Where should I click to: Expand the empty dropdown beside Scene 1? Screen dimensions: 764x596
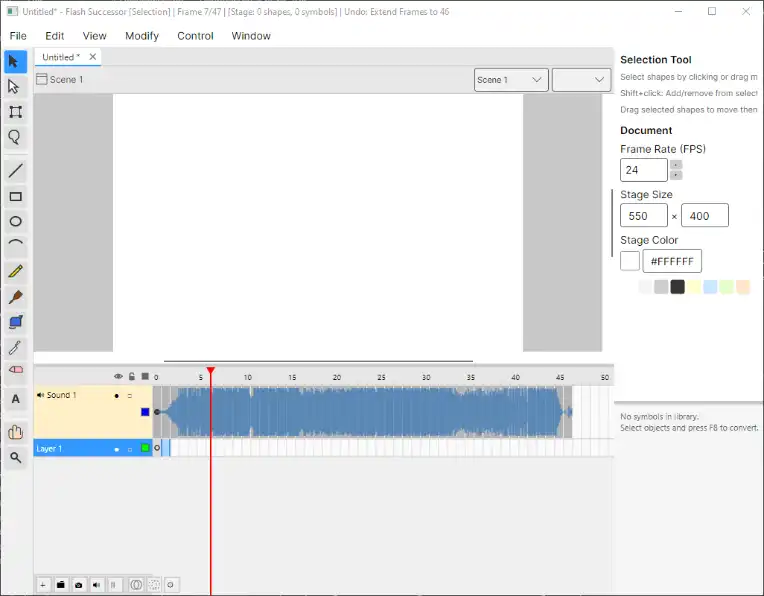581,80
